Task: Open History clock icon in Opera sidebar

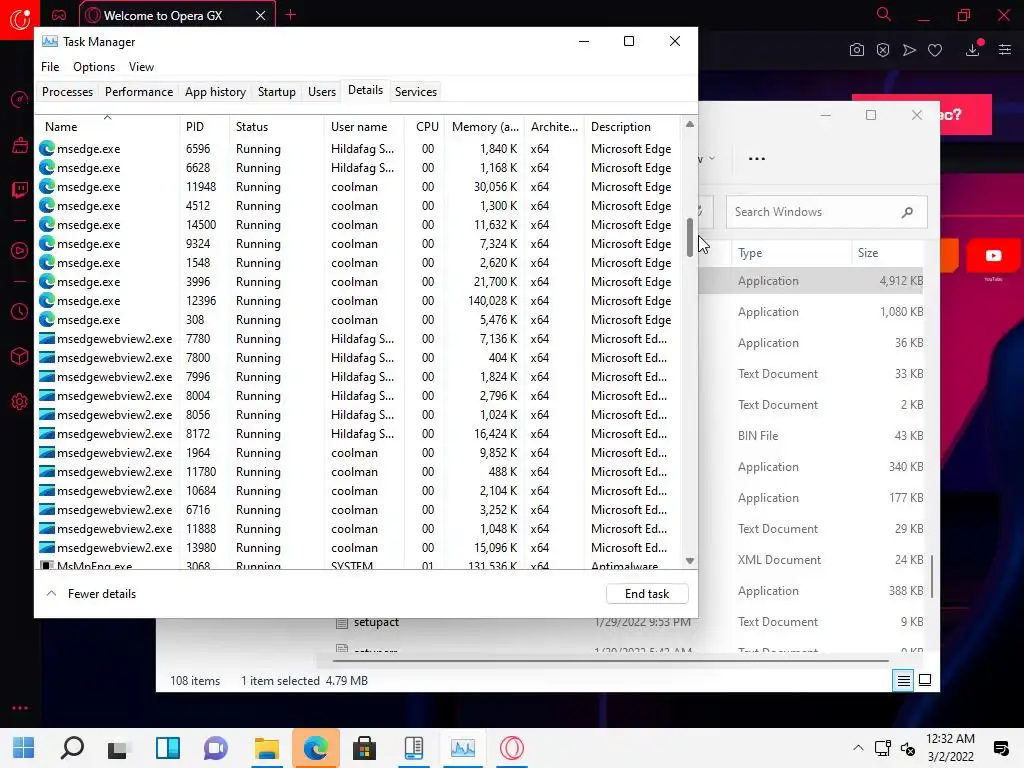Action: pos(20,312)
